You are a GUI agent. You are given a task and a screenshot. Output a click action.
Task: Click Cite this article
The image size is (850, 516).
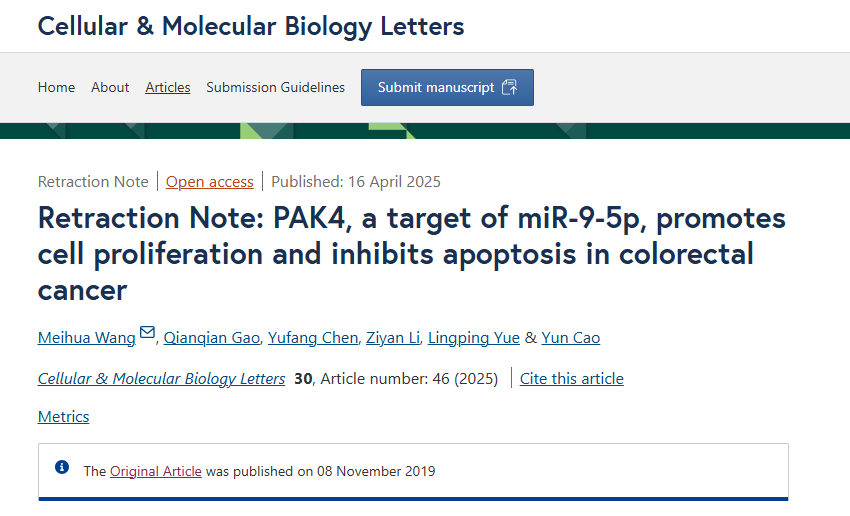pos(572,378)
